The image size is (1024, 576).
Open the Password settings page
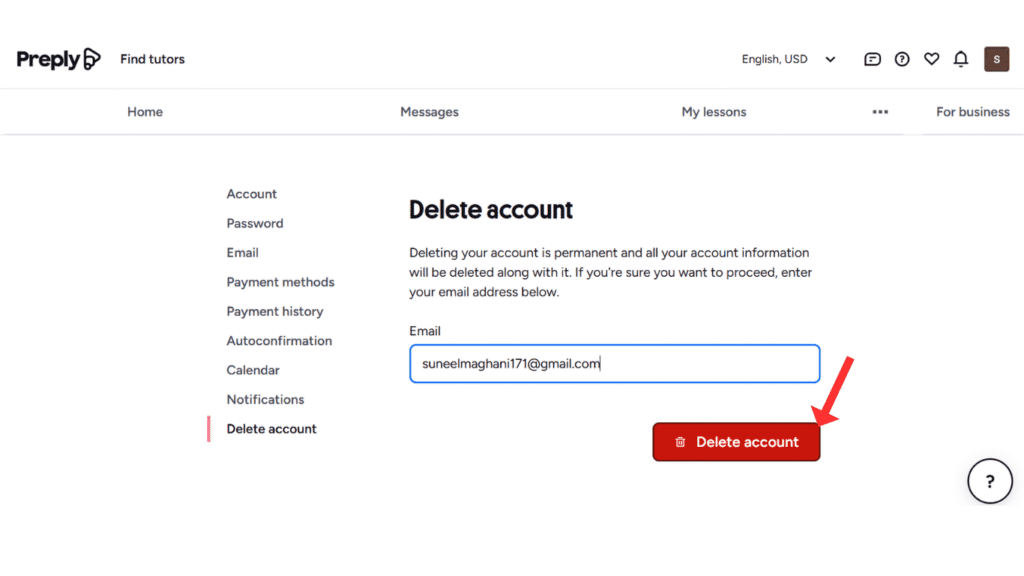click(254, 223)
